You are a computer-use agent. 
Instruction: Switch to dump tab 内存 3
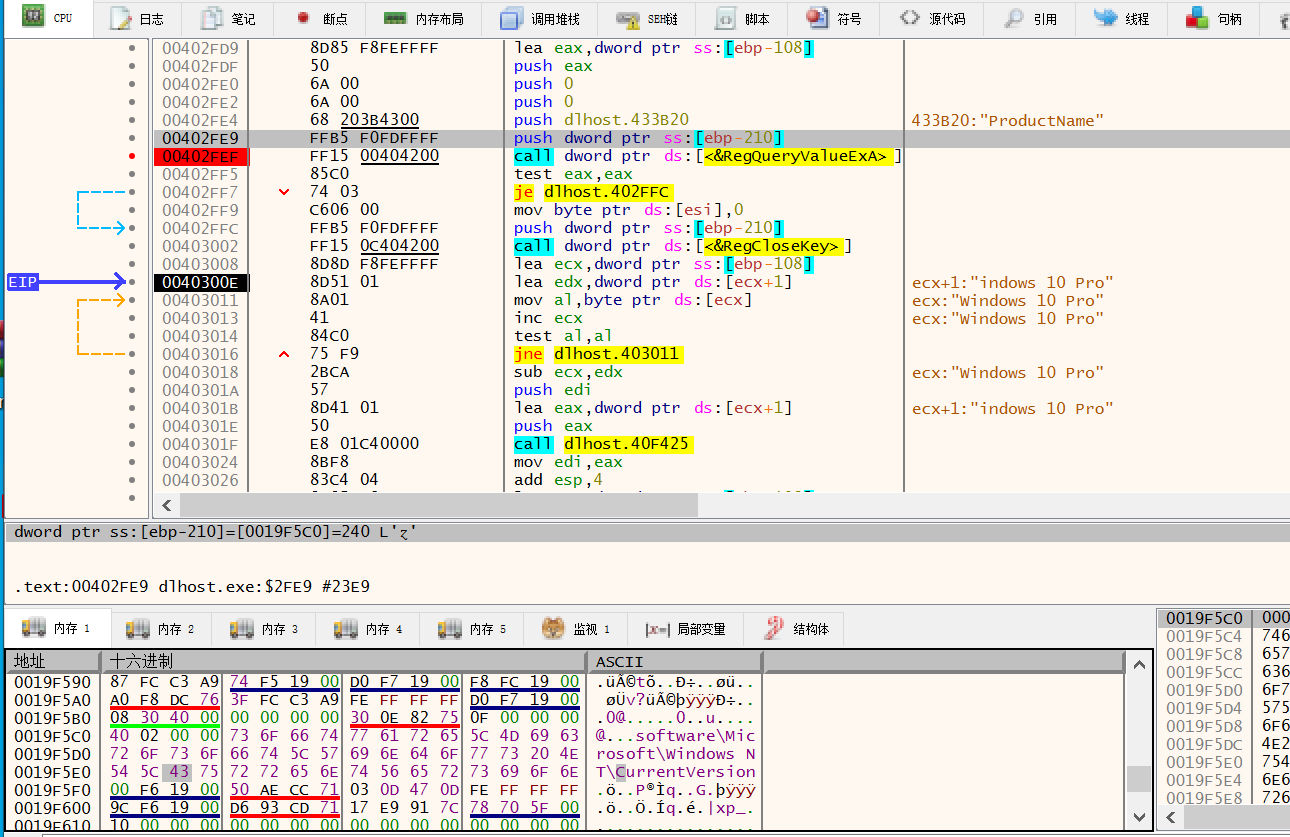coord(265,629)
